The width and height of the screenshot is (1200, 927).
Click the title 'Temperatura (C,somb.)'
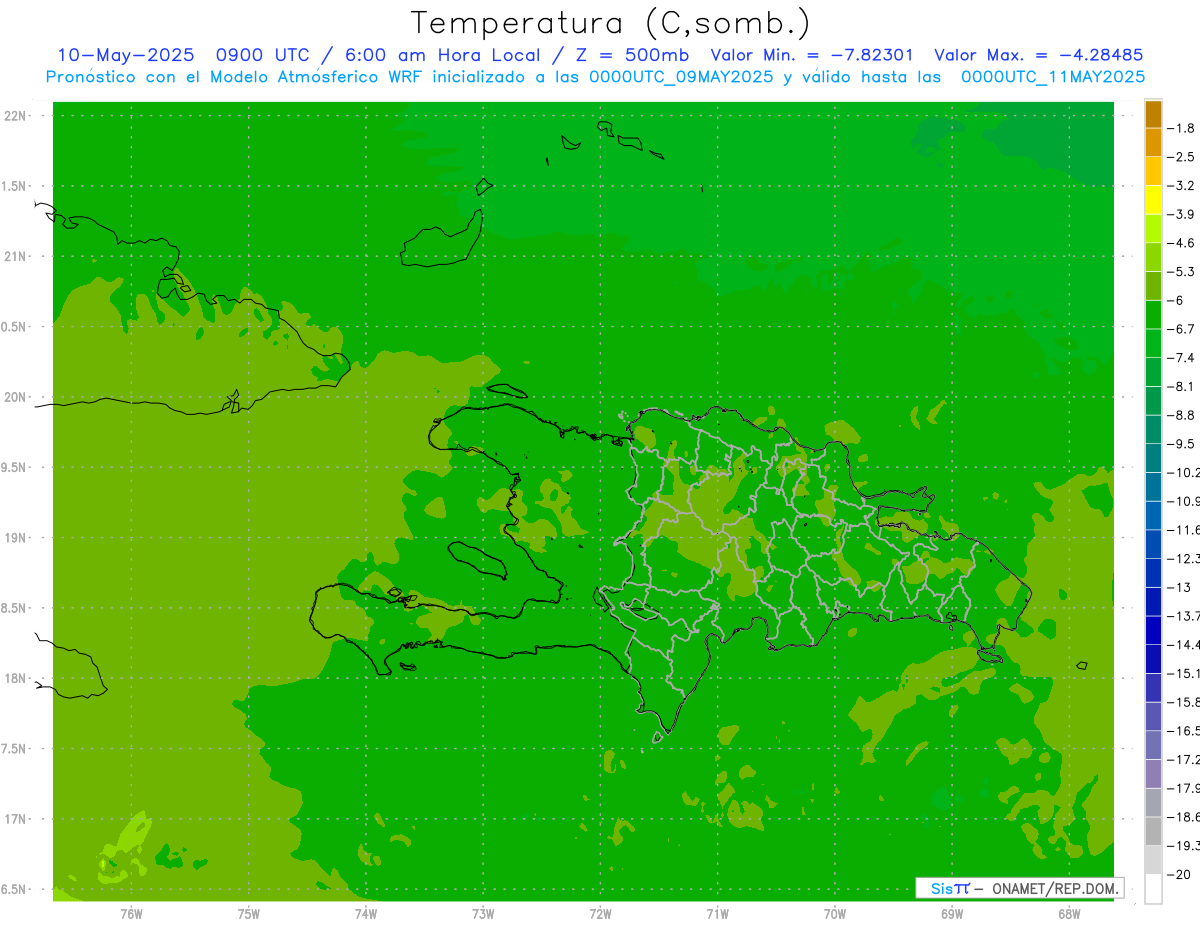pyautogui.click(x=611, y=23)
